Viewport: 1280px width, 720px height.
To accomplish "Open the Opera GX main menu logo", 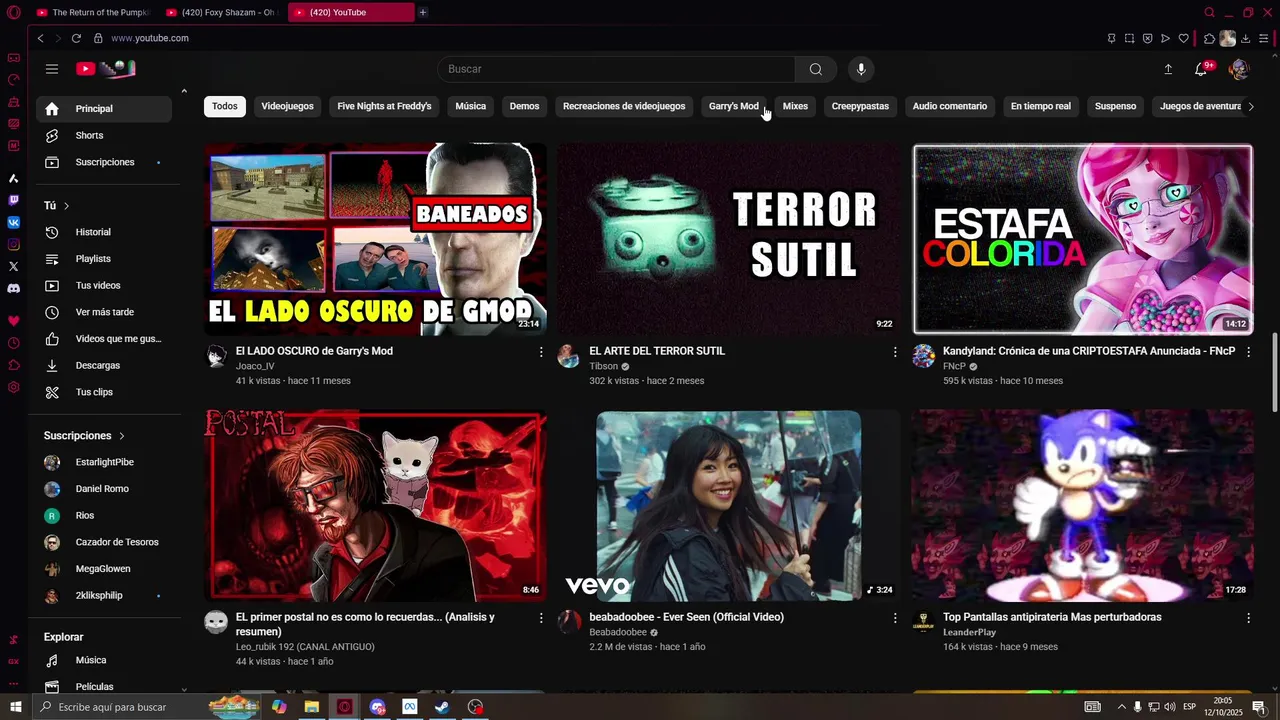I will 13,12.
